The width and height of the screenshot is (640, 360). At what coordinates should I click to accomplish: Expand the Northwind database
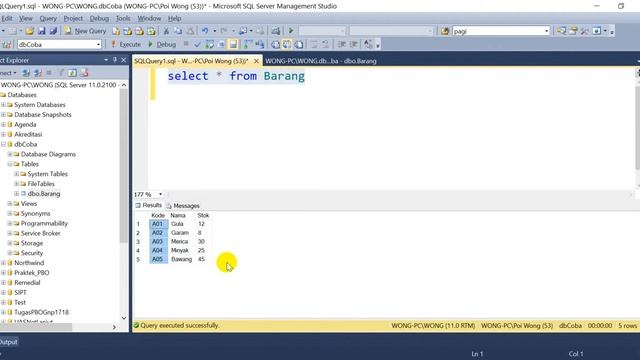click(3, 263)
